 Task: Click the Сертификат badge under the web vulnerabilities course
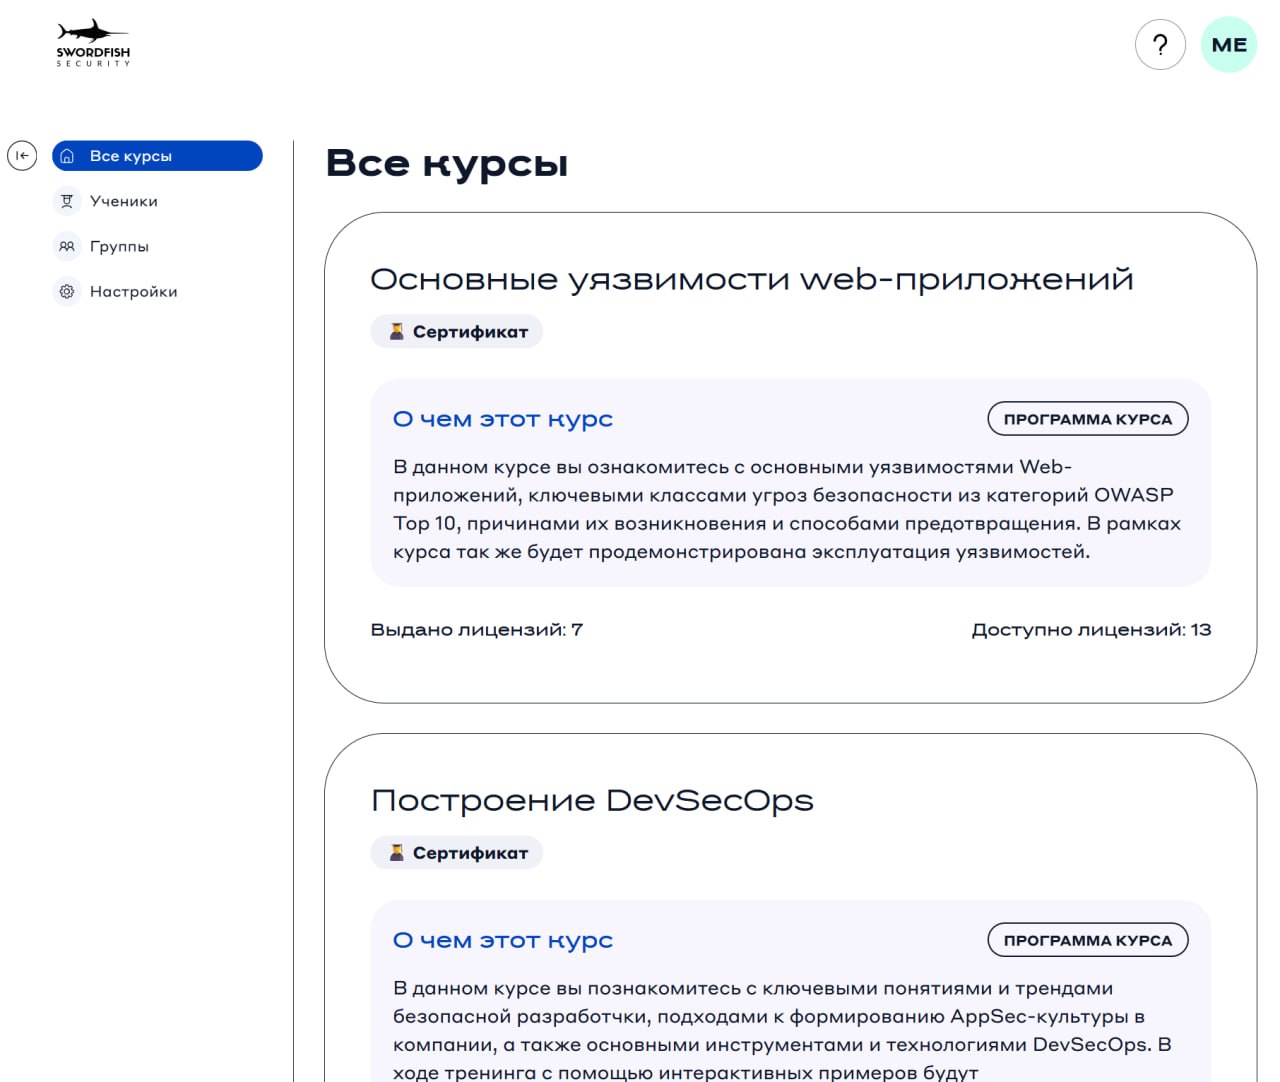coord(457,332)
